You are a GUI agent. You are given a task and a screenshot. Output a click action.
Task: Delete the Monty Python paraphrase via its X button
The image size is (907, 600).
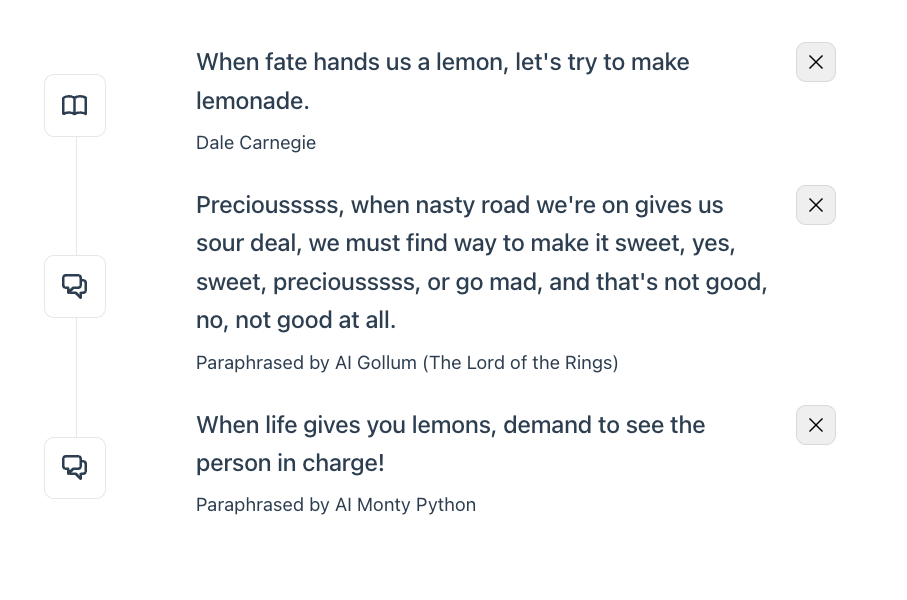(816, 425)
